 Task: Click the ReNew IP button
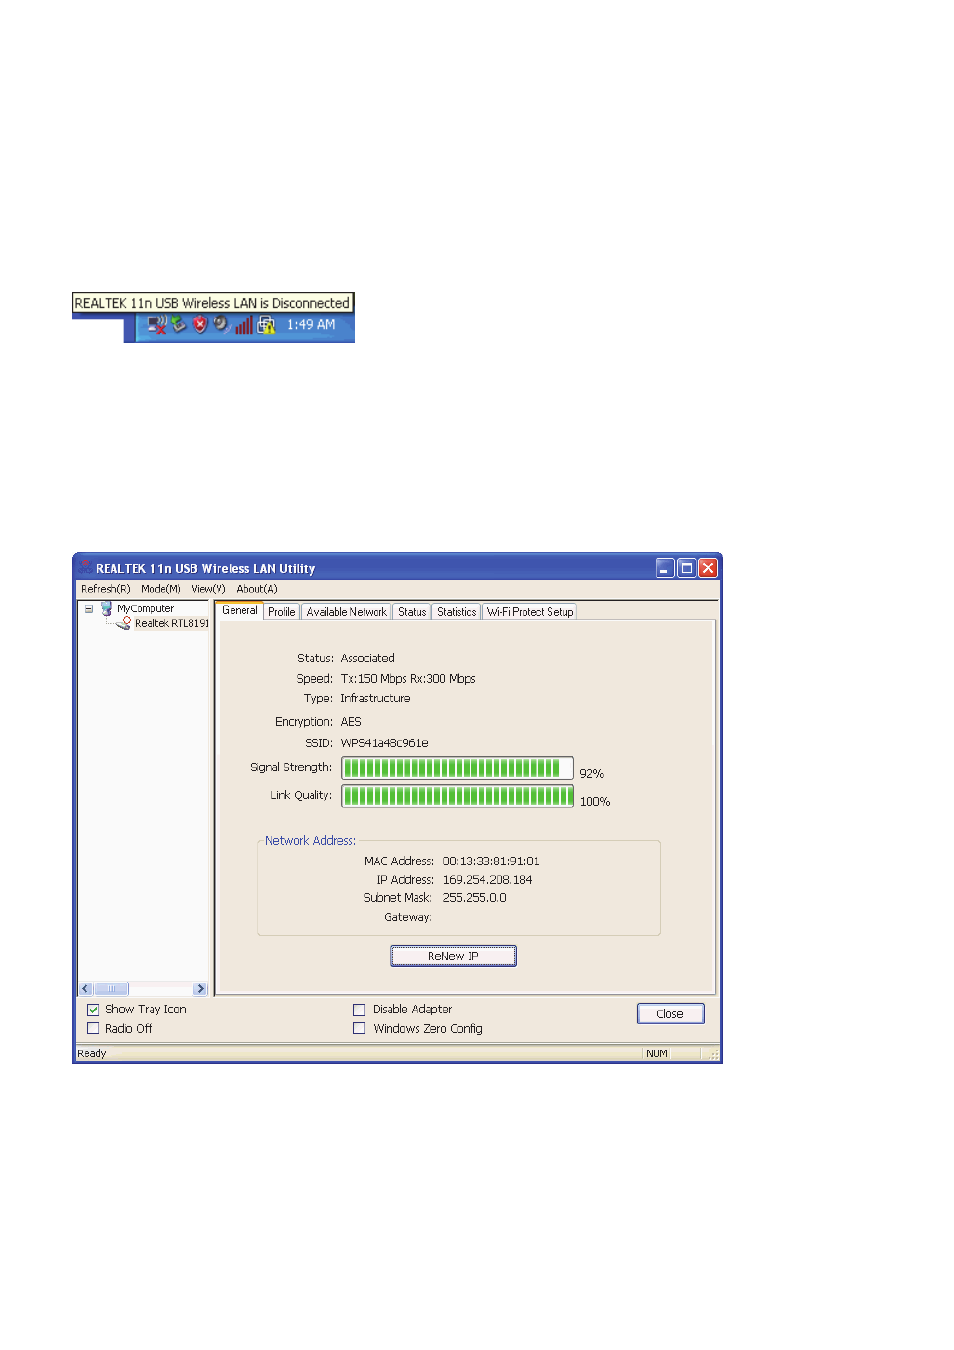[453, 956]
